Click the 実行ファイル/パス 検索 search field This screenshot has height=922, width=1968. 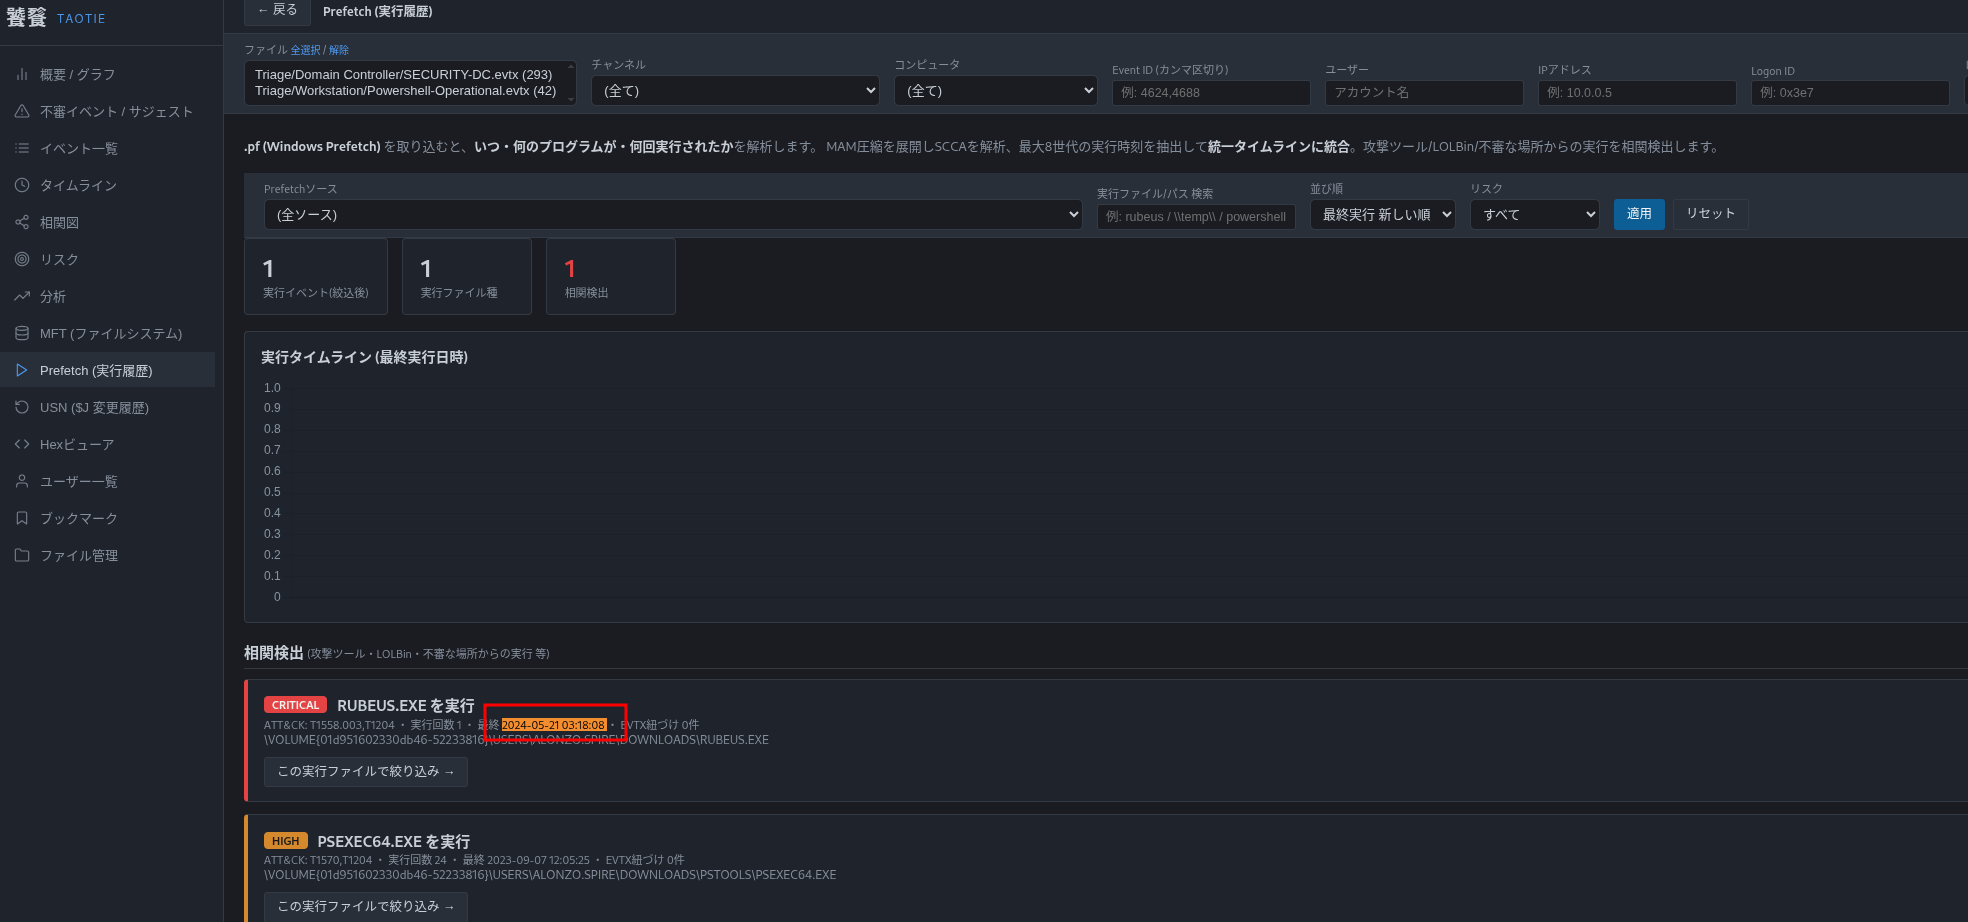click(1196, 216)
